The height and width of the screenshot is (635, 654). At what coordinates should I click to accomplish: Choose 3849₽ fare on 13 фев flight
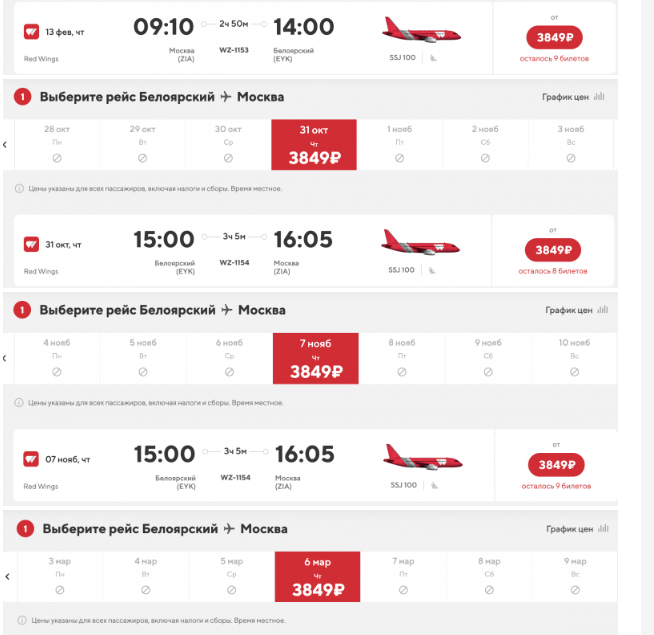pyautogui.click(x=554, y=38)
